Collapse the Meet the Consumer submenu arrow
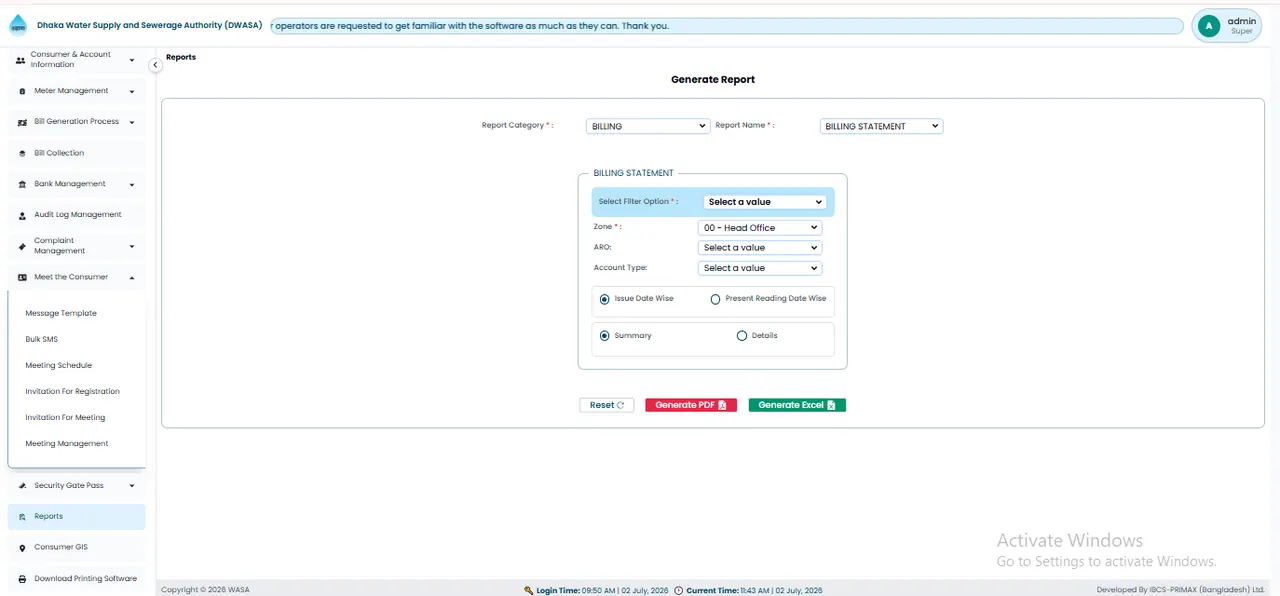This screenshot has height=596, width=1280. 132,277
